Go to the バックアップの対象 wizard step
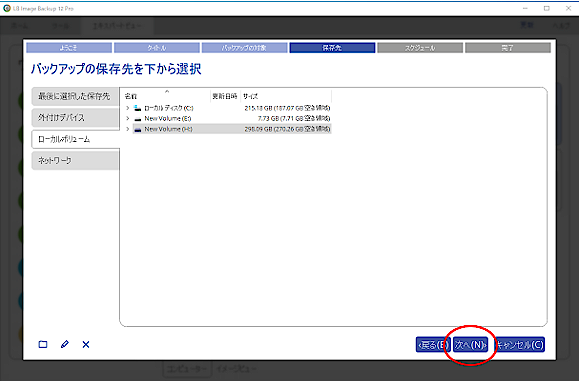 (x=244, y=48)
